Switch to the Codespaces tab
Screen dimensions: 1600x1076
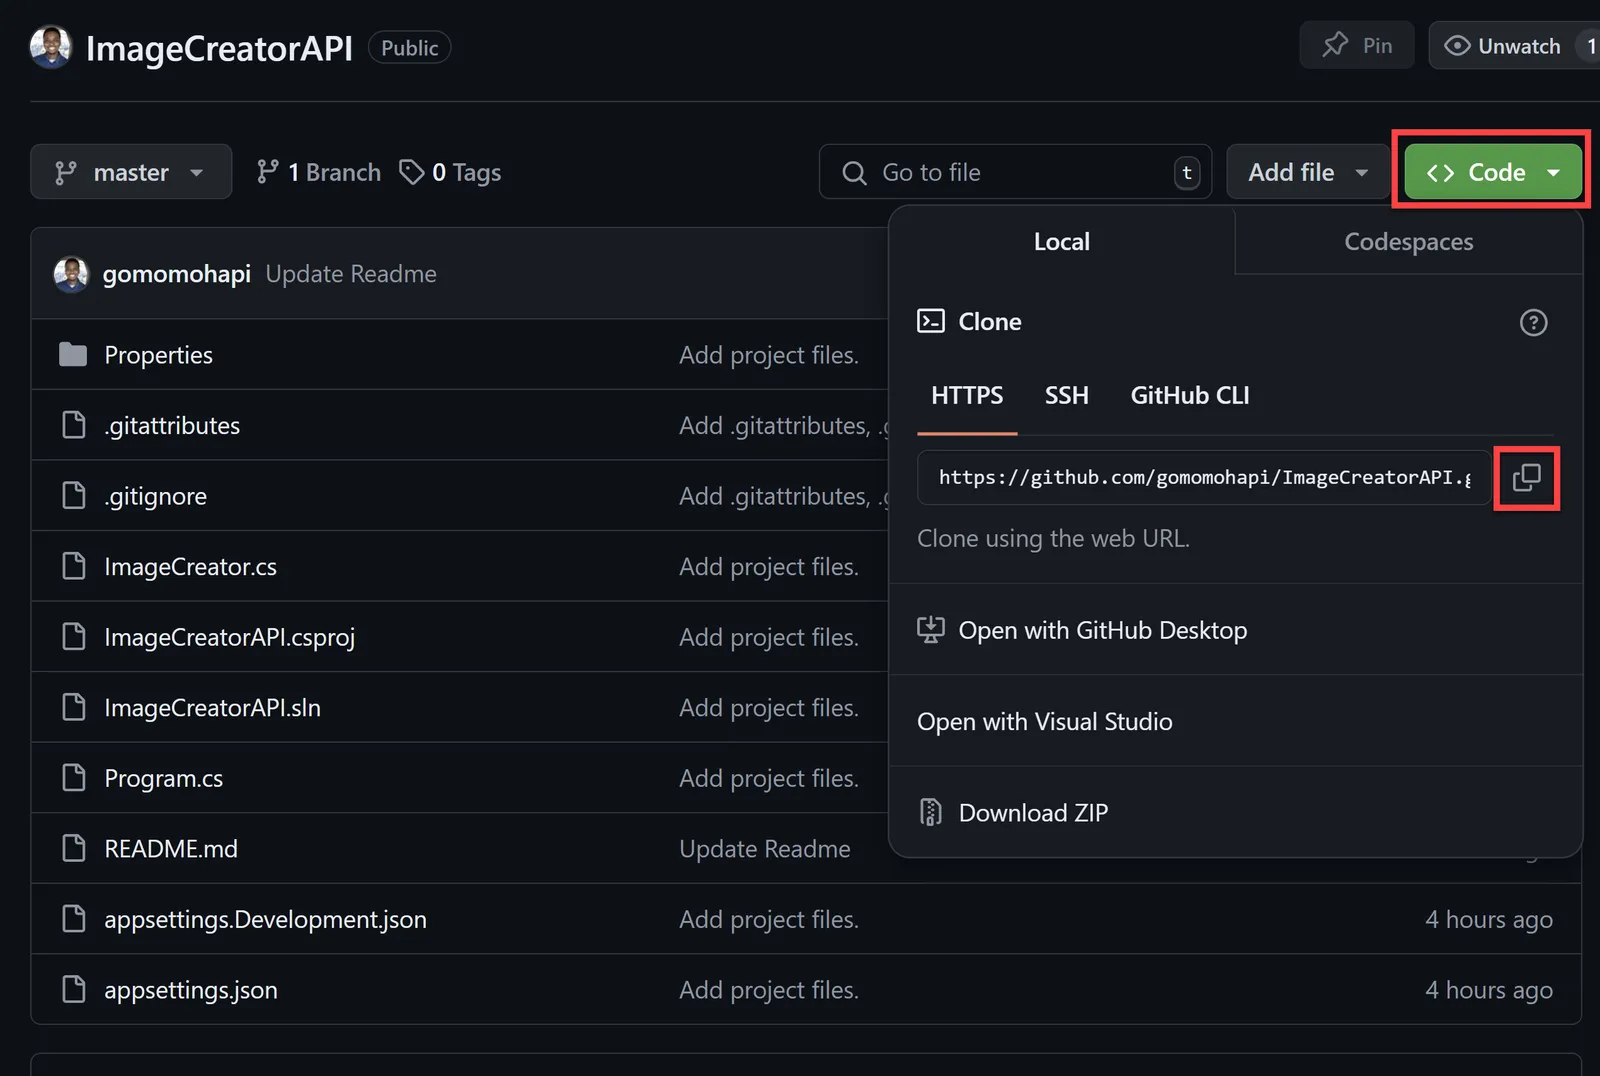(x=1409, y=242)
